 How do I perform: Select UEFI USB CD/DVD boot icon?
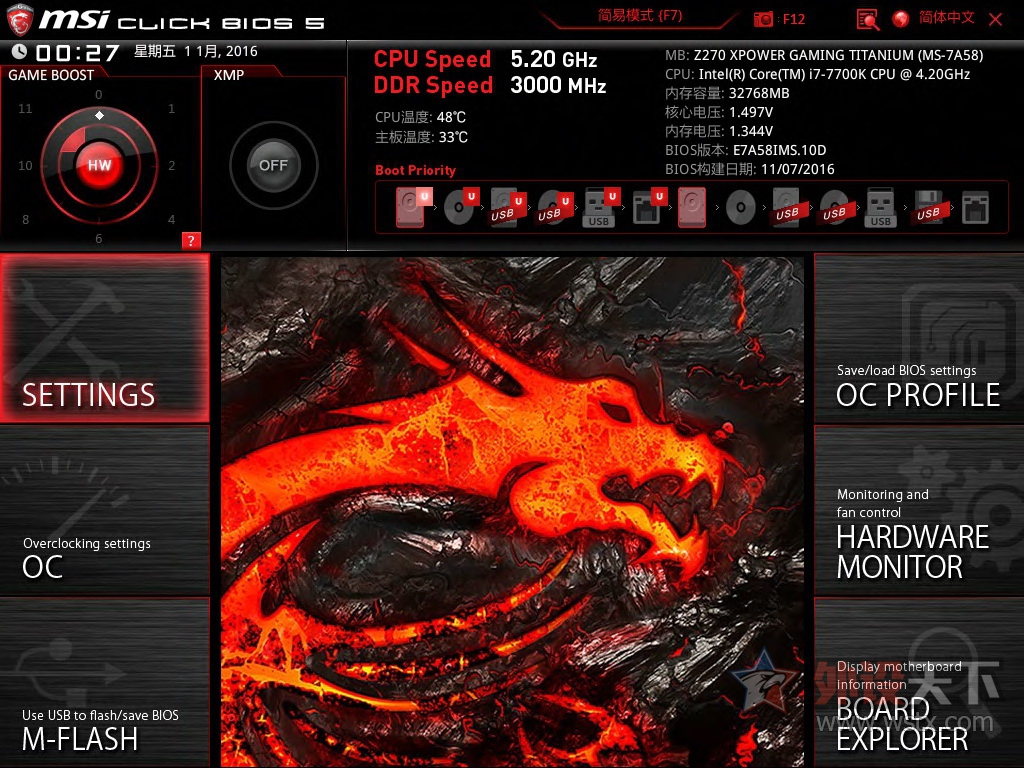[x=554, y=208]
